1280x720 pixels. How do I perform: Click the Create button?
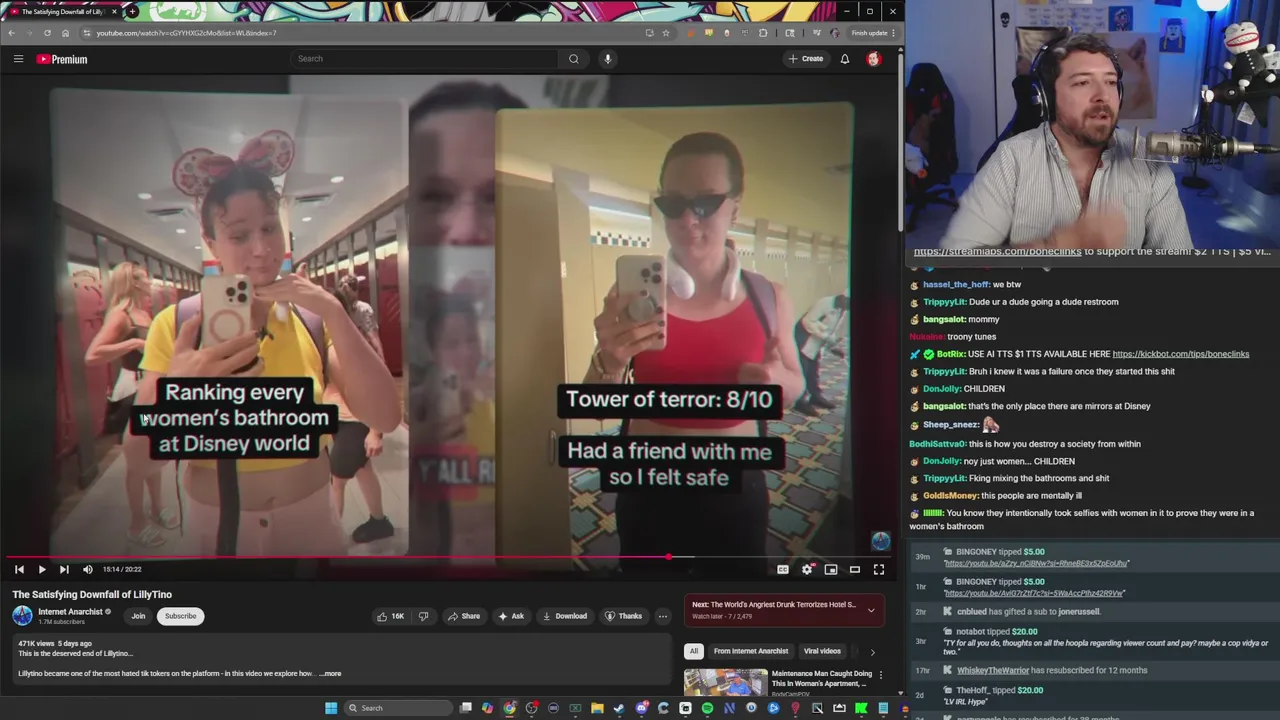[x=805, y=59]
